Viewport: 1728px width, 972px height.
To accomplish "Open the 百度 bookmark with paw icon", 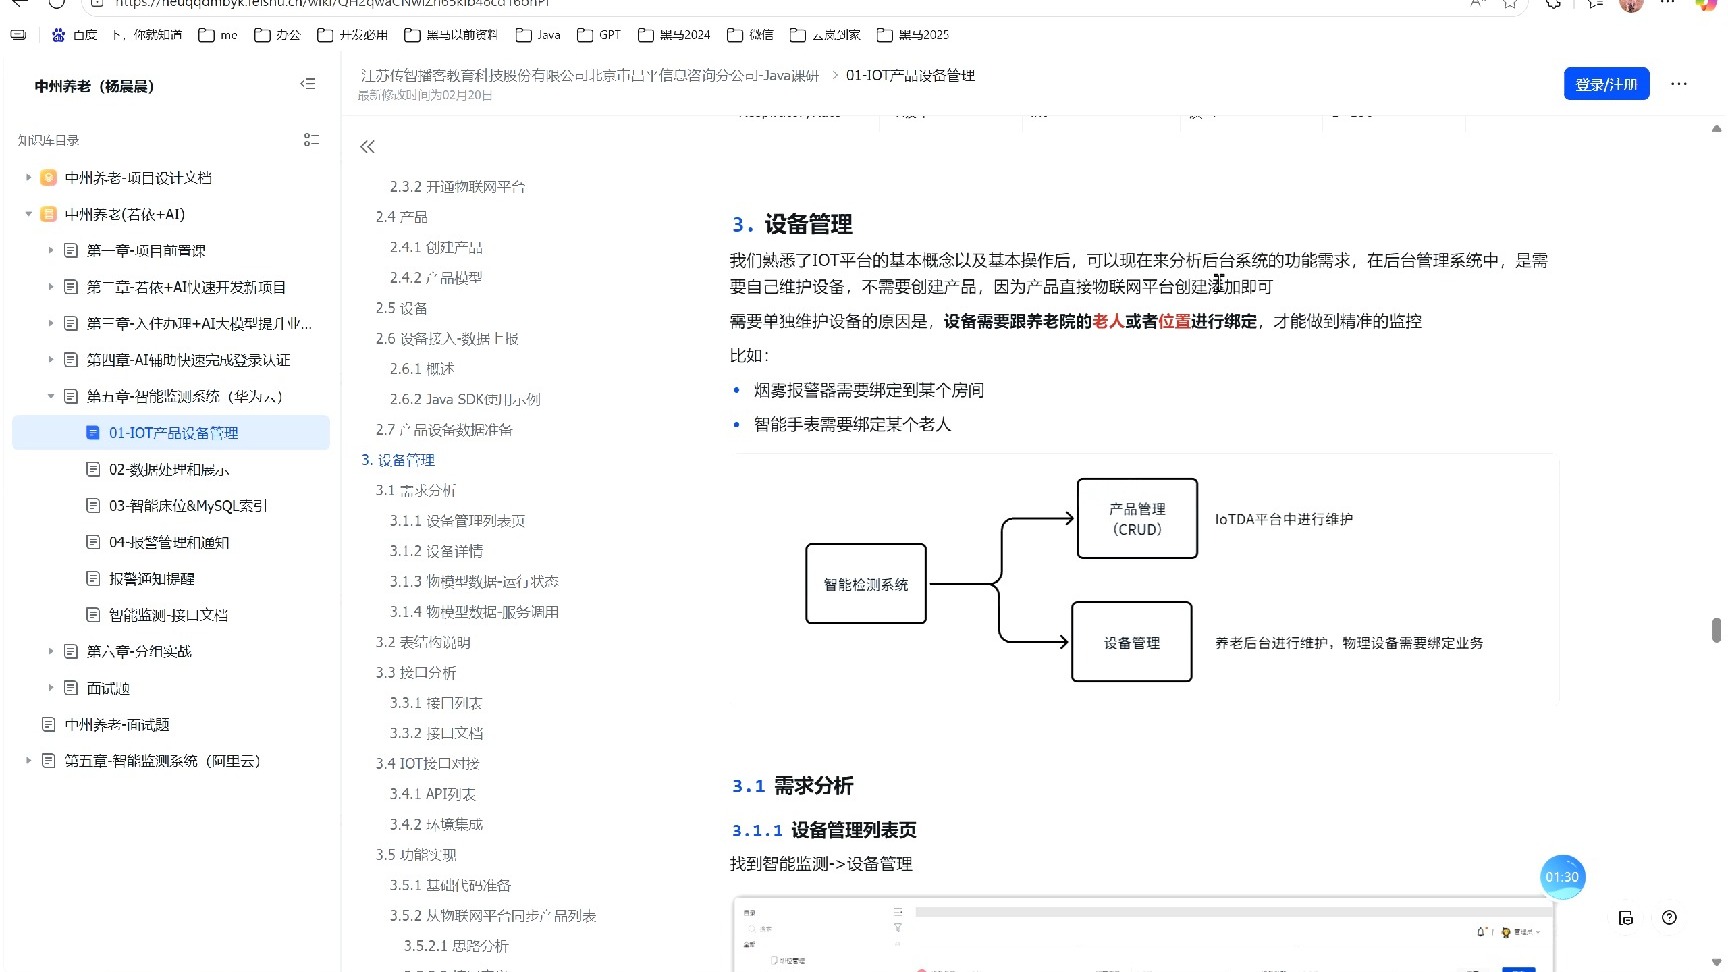I will 74,35.
